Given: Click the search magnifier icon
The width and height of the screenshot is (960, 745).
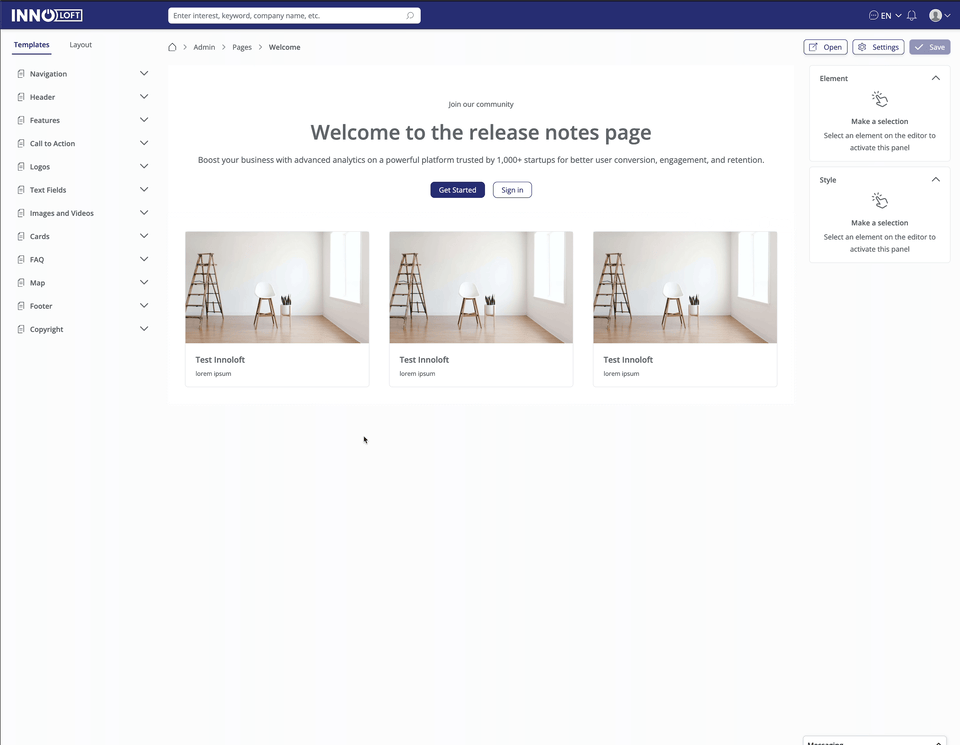Looking at the screenshot, I should 410,16.
